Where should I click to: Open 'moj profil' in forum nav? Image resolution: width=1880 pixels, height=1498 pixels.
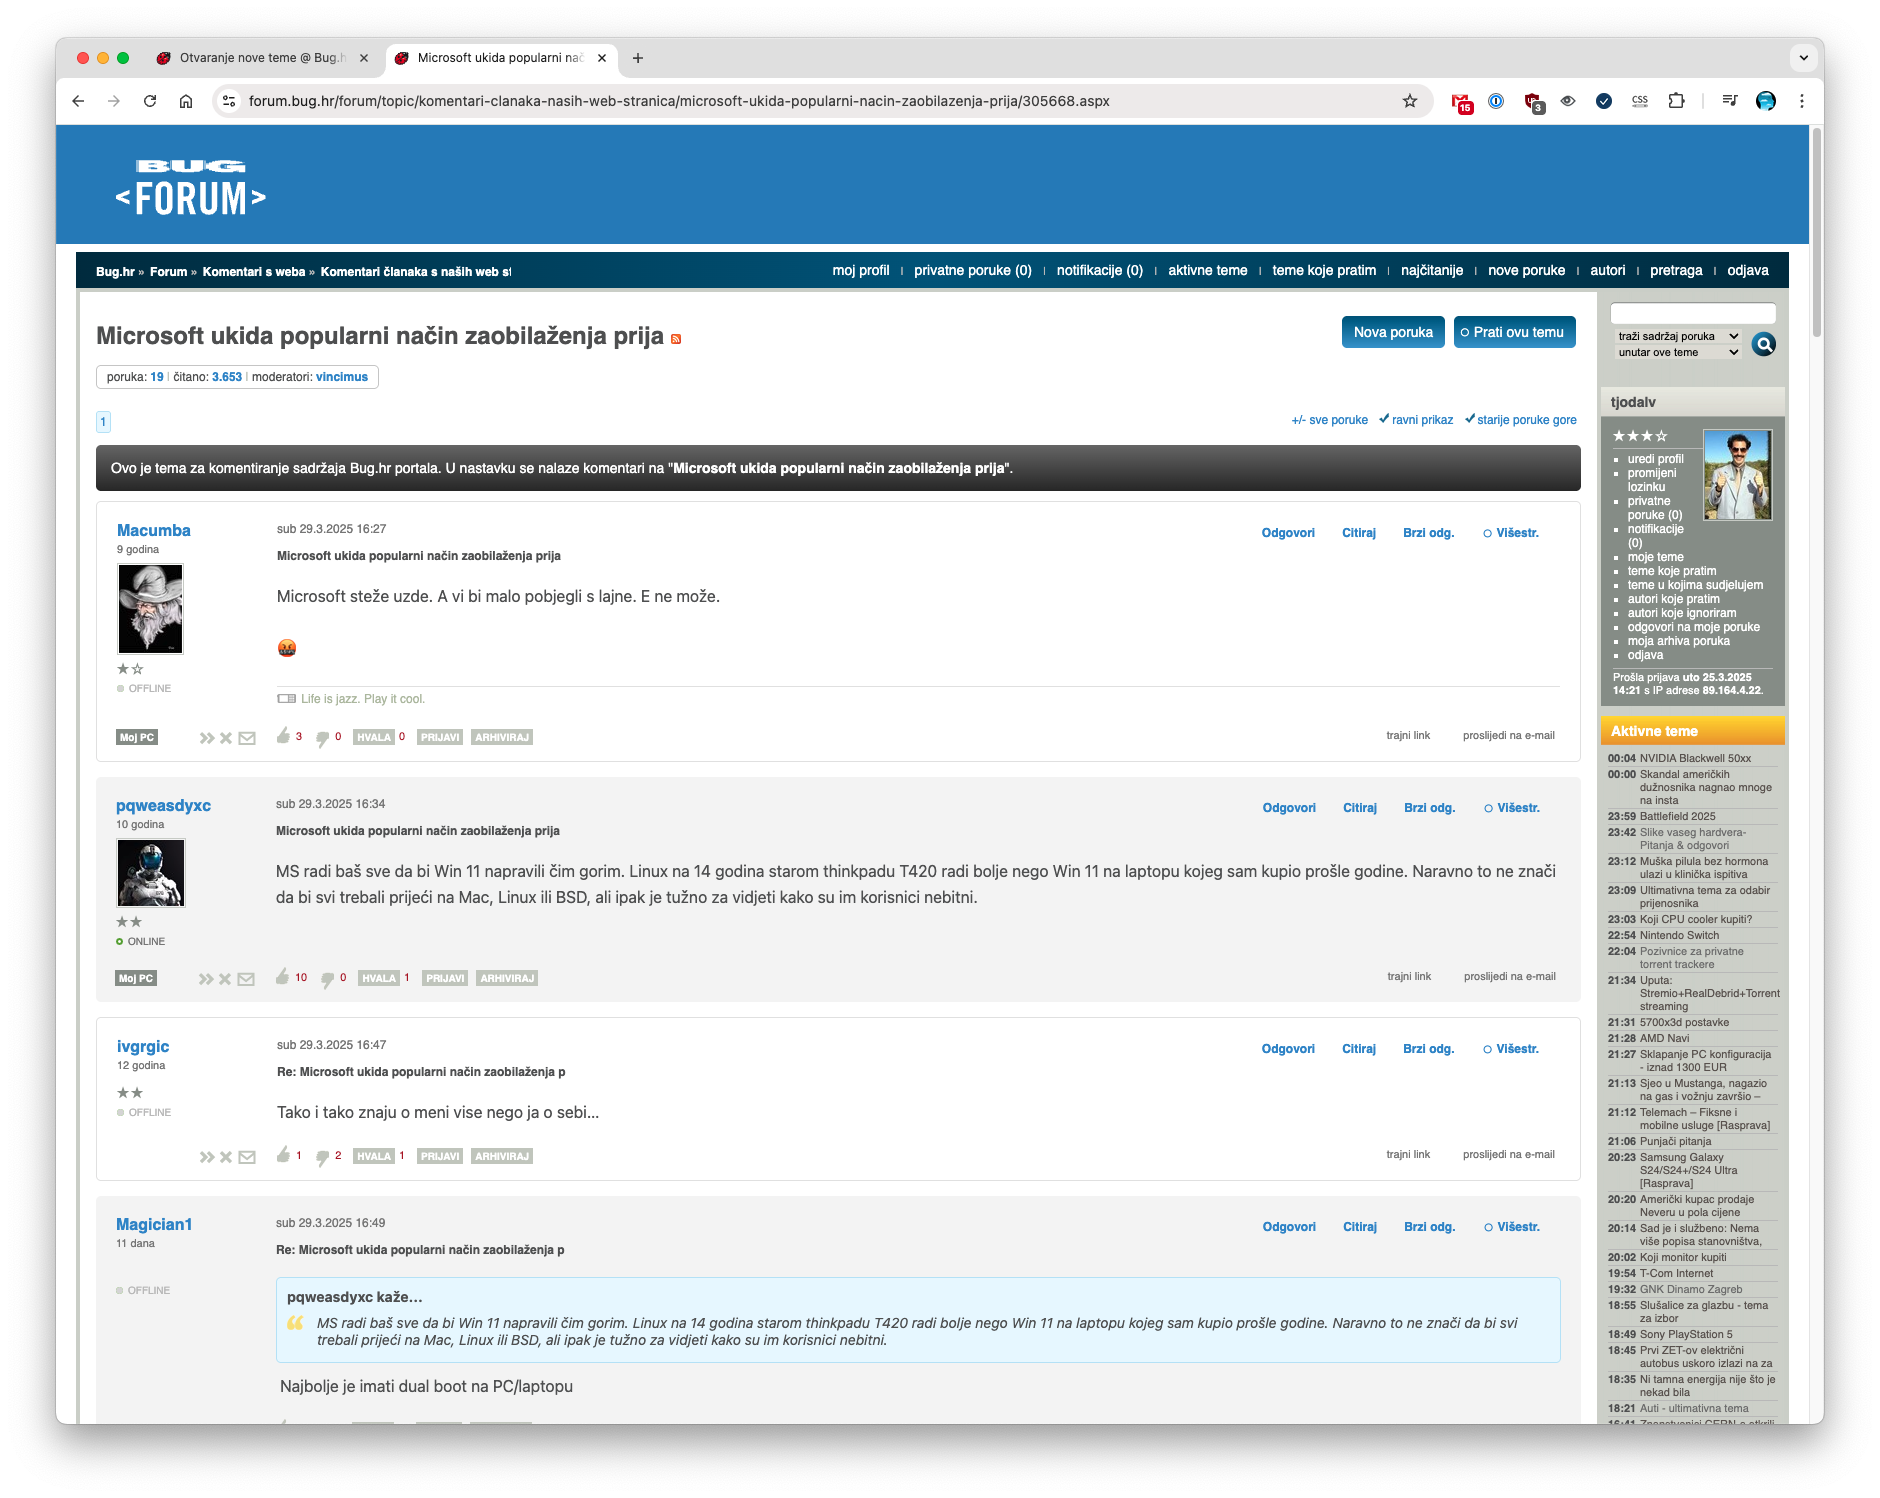860,270
